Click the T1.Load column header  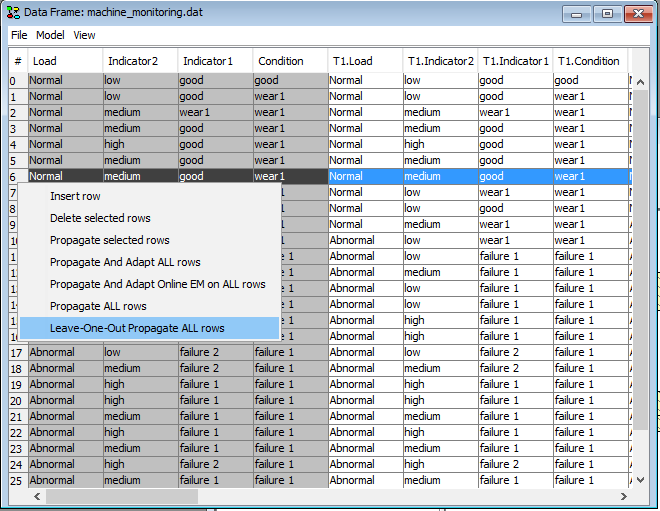click(x=365, y=61)
